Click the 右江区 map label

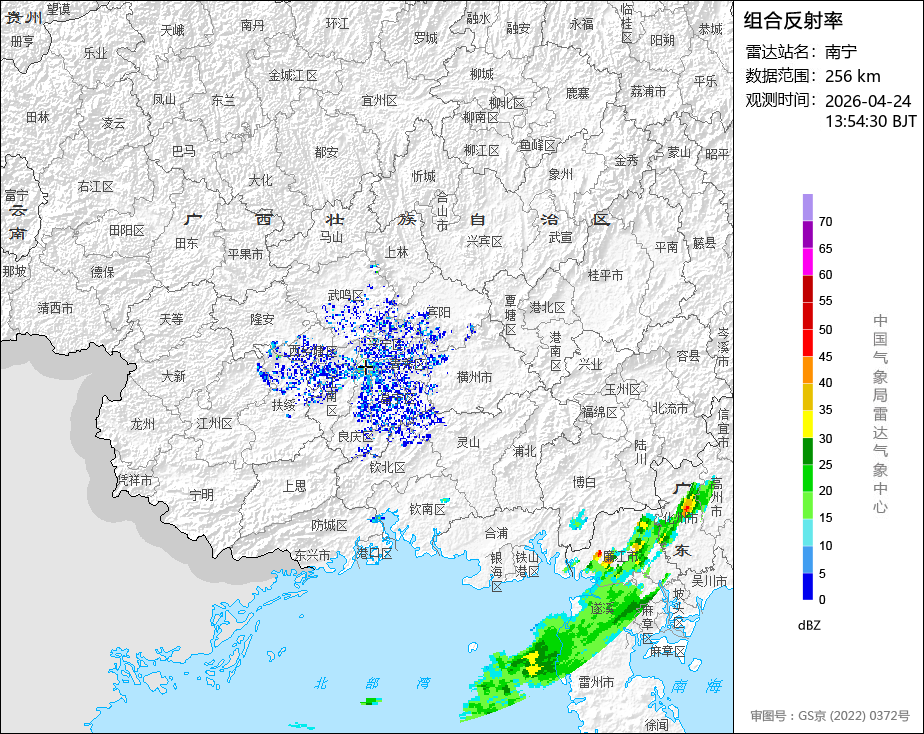(95, 187)
